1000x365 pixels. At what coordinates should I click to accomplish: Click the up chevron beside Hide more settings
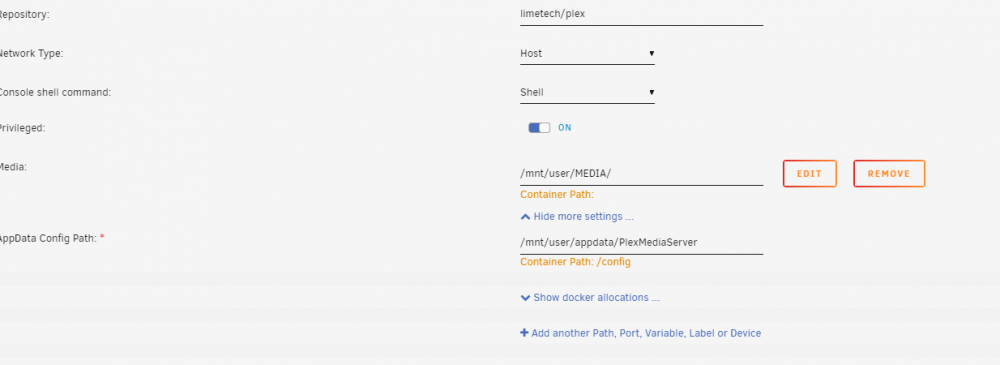(526, 217)
